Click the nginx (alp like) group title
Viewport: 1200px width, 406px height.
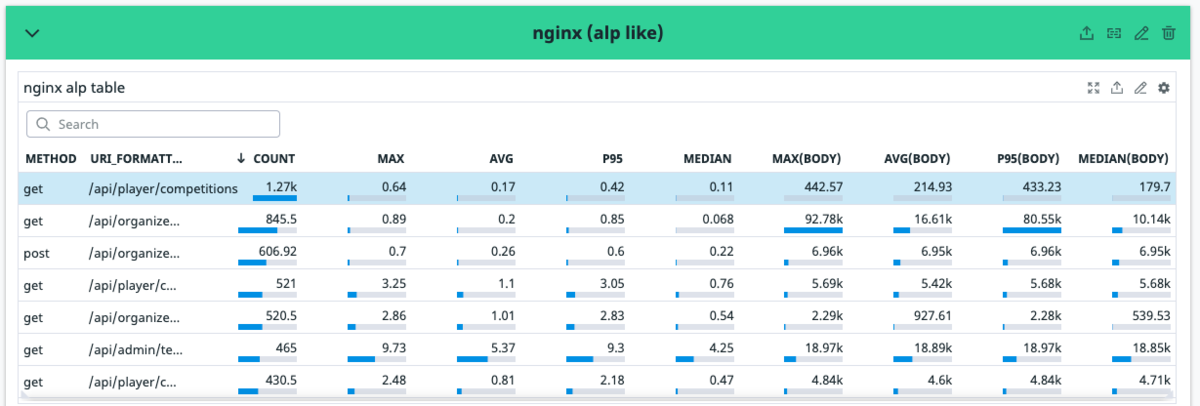(598, 33)
